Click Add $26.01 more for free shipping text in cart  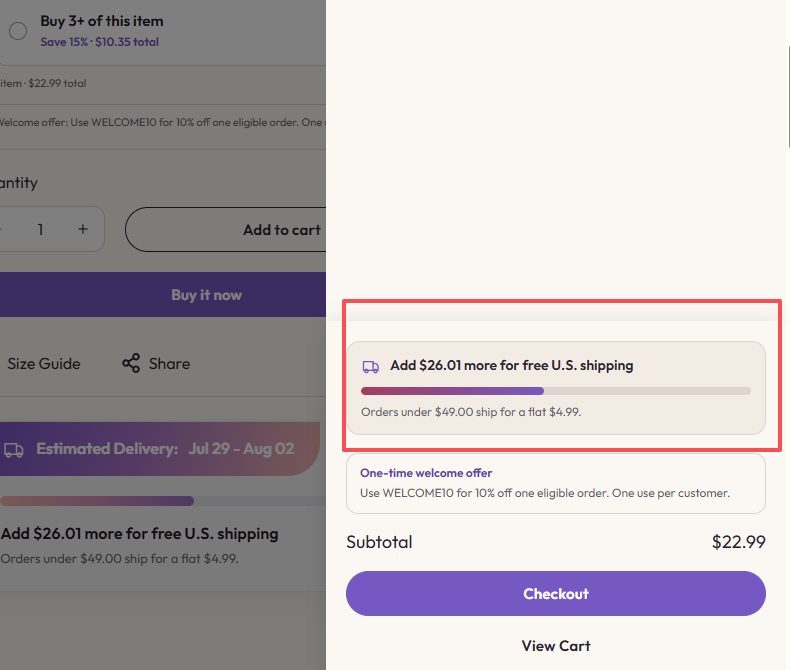pos(511,365)
